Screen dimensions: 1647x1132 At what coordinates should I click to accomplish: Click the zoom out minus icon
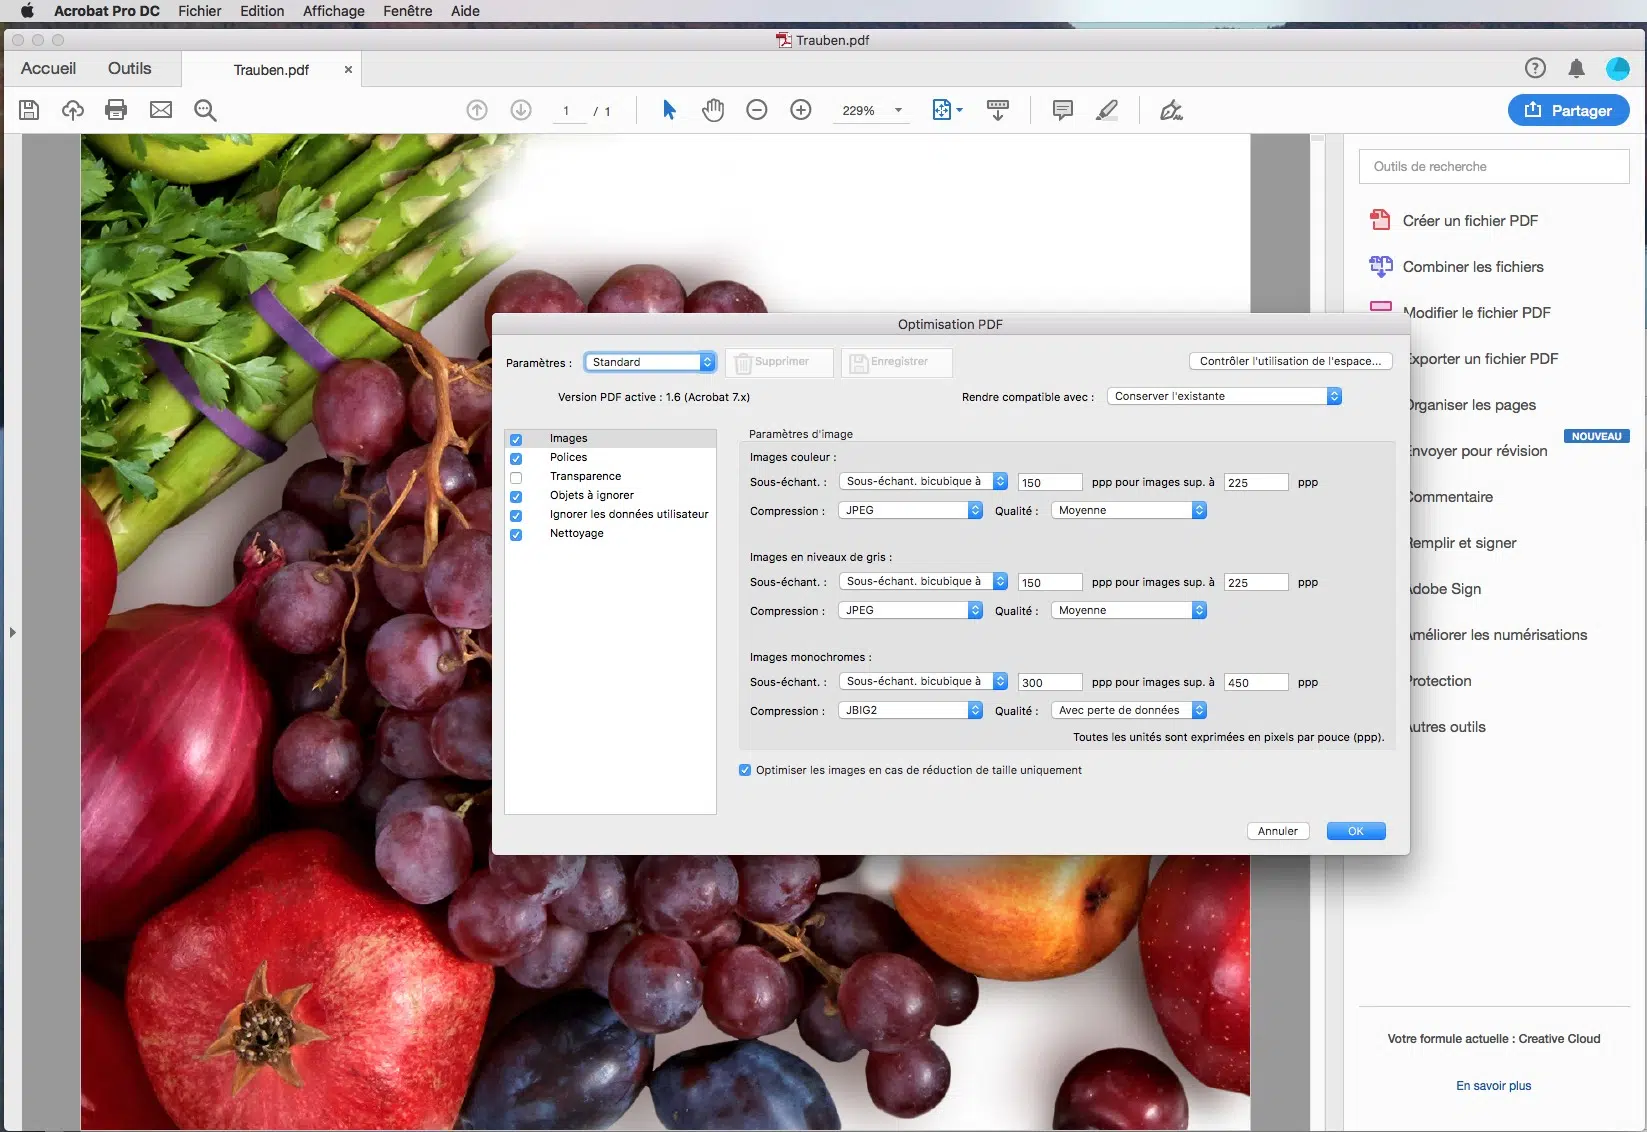point(757,110)
